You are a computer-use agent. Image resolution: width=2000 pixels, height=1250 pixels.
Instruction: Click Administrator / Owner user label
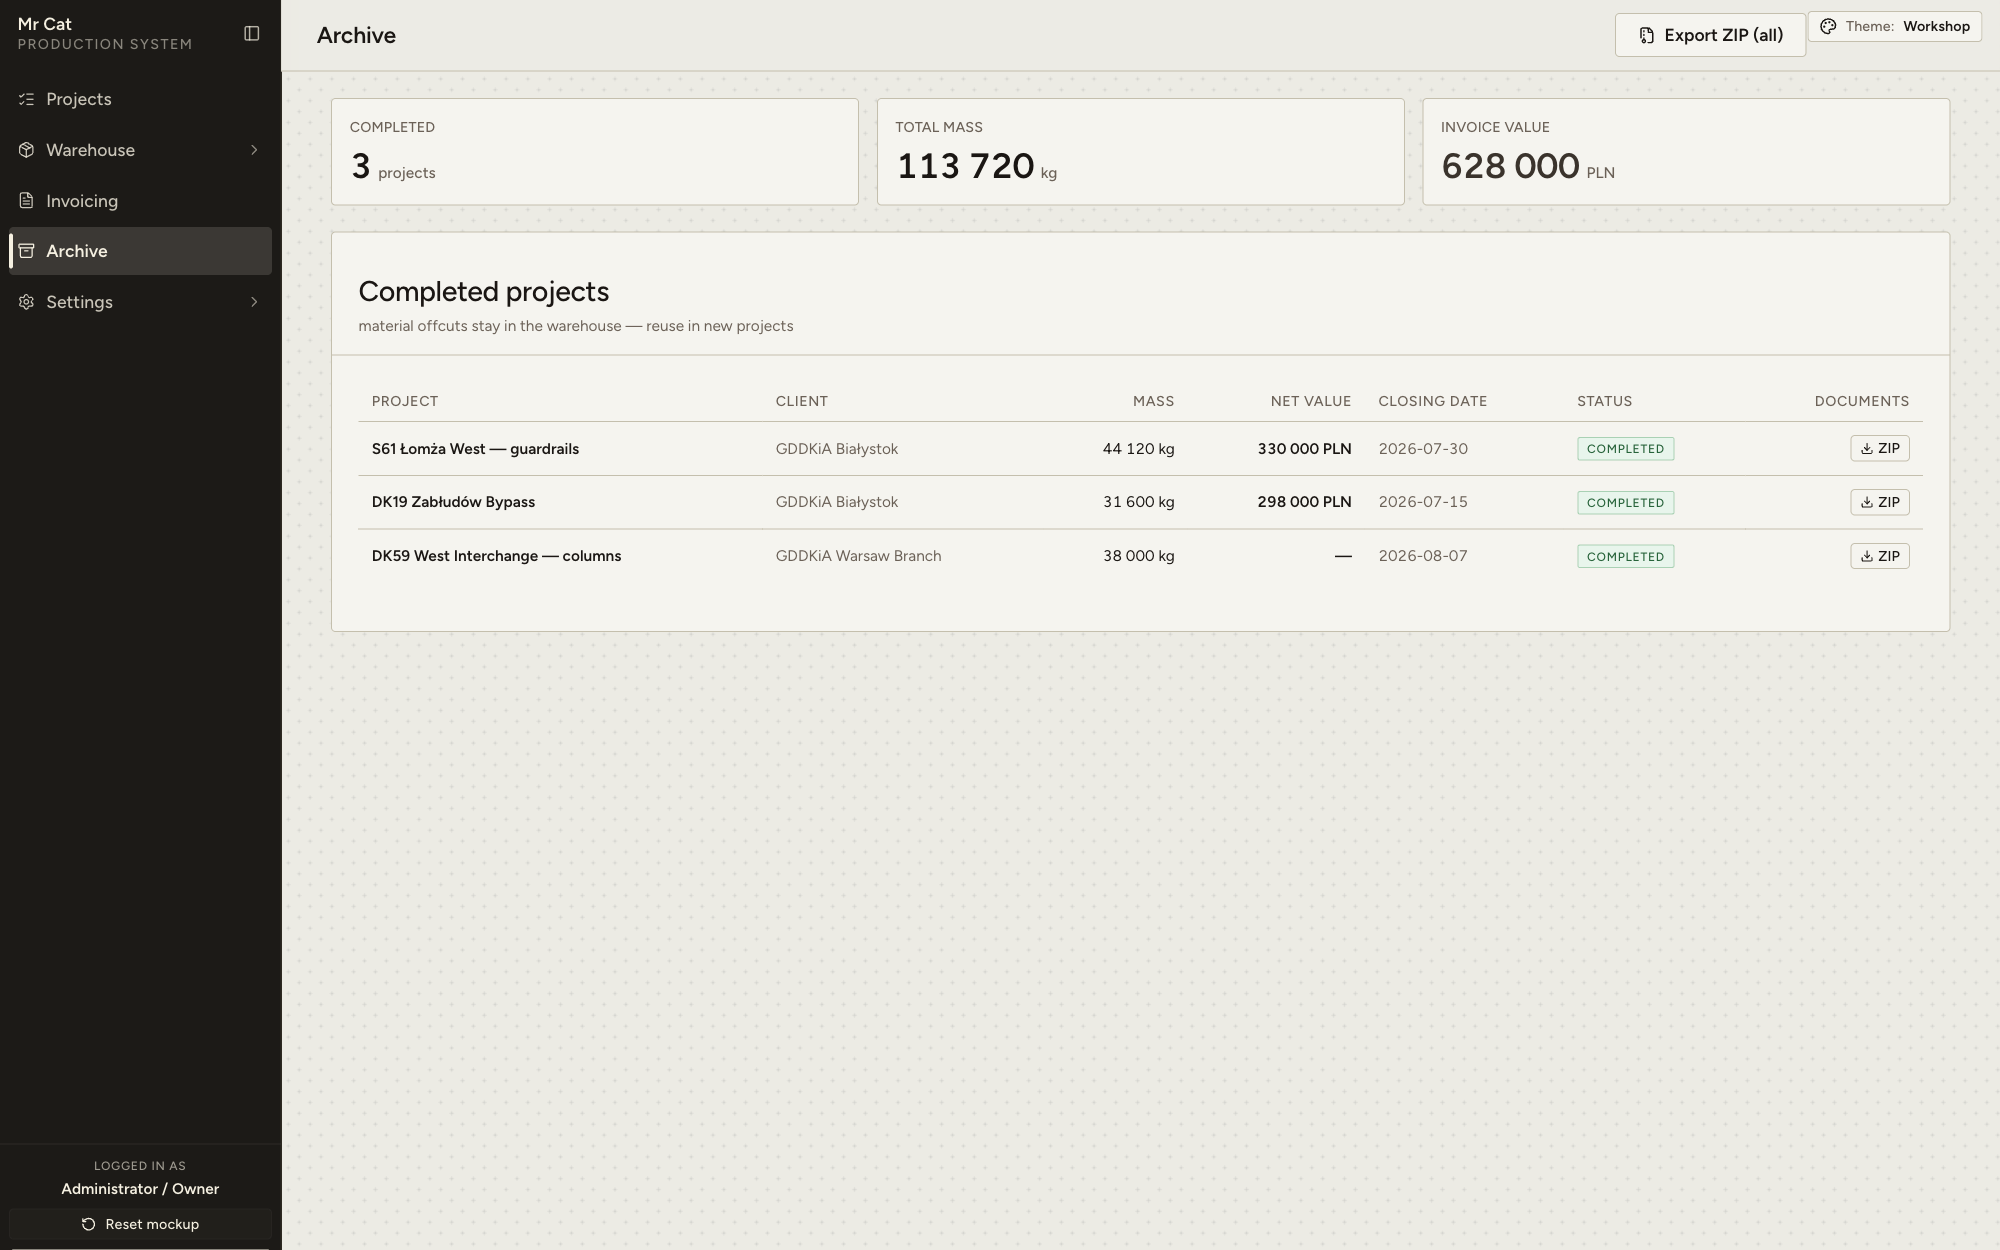tap(140, 1189)
